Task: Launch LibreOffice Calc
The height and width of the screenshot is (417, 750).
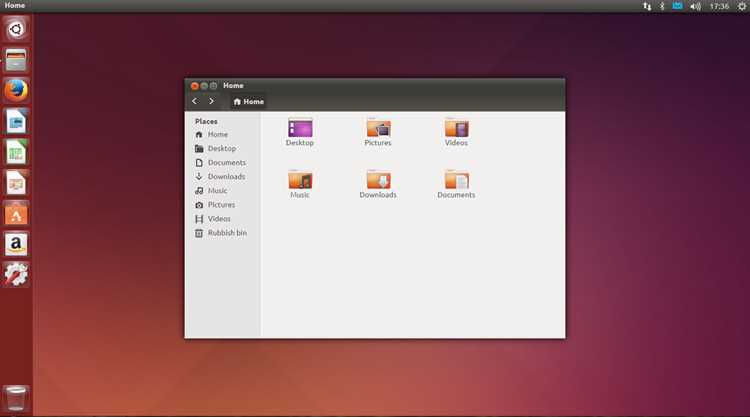Action: coord(16,152)
